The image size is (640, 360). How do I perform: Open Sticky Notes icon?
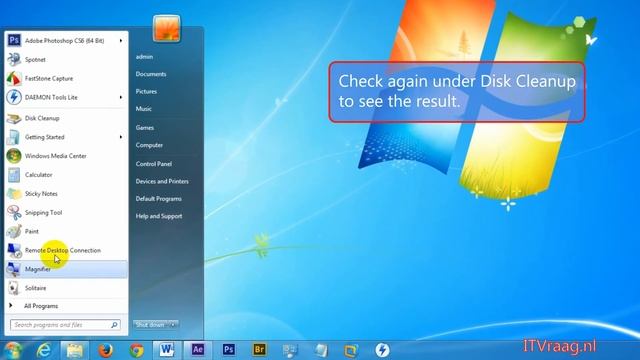pyautogui.click(x=13, y=194)
